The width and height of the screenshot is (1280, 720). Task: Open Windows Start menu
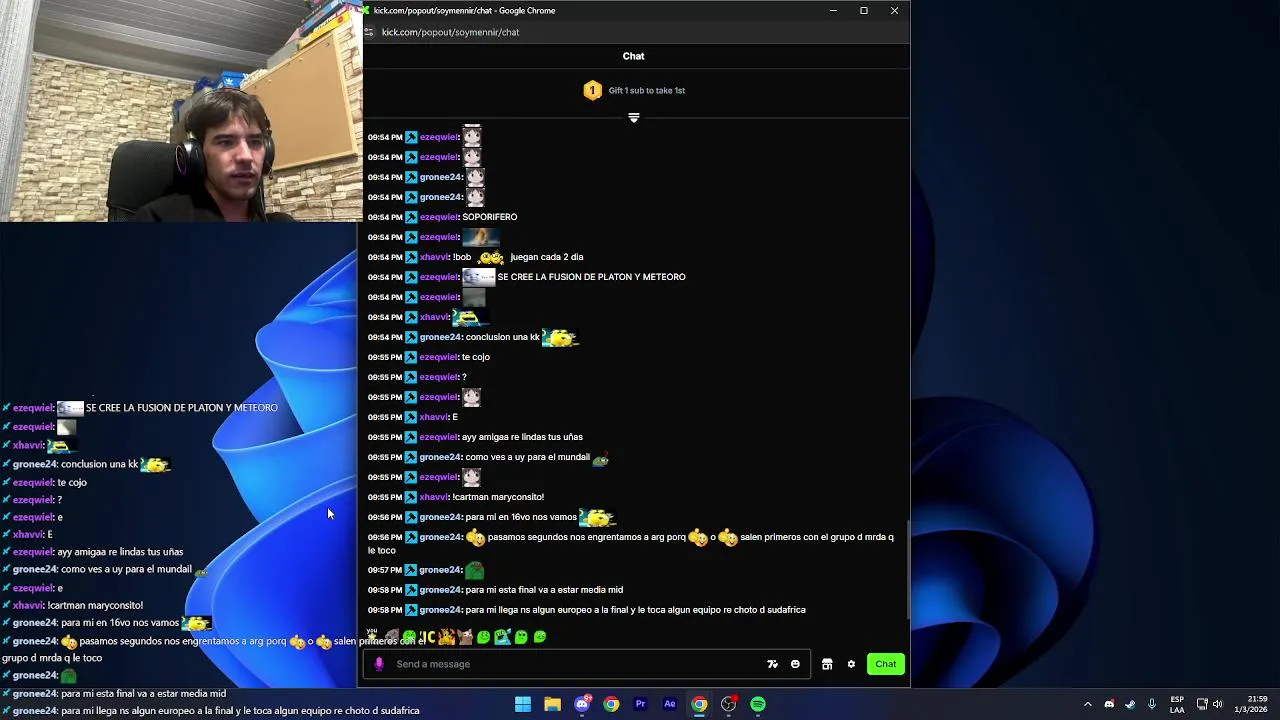(523, 704)
